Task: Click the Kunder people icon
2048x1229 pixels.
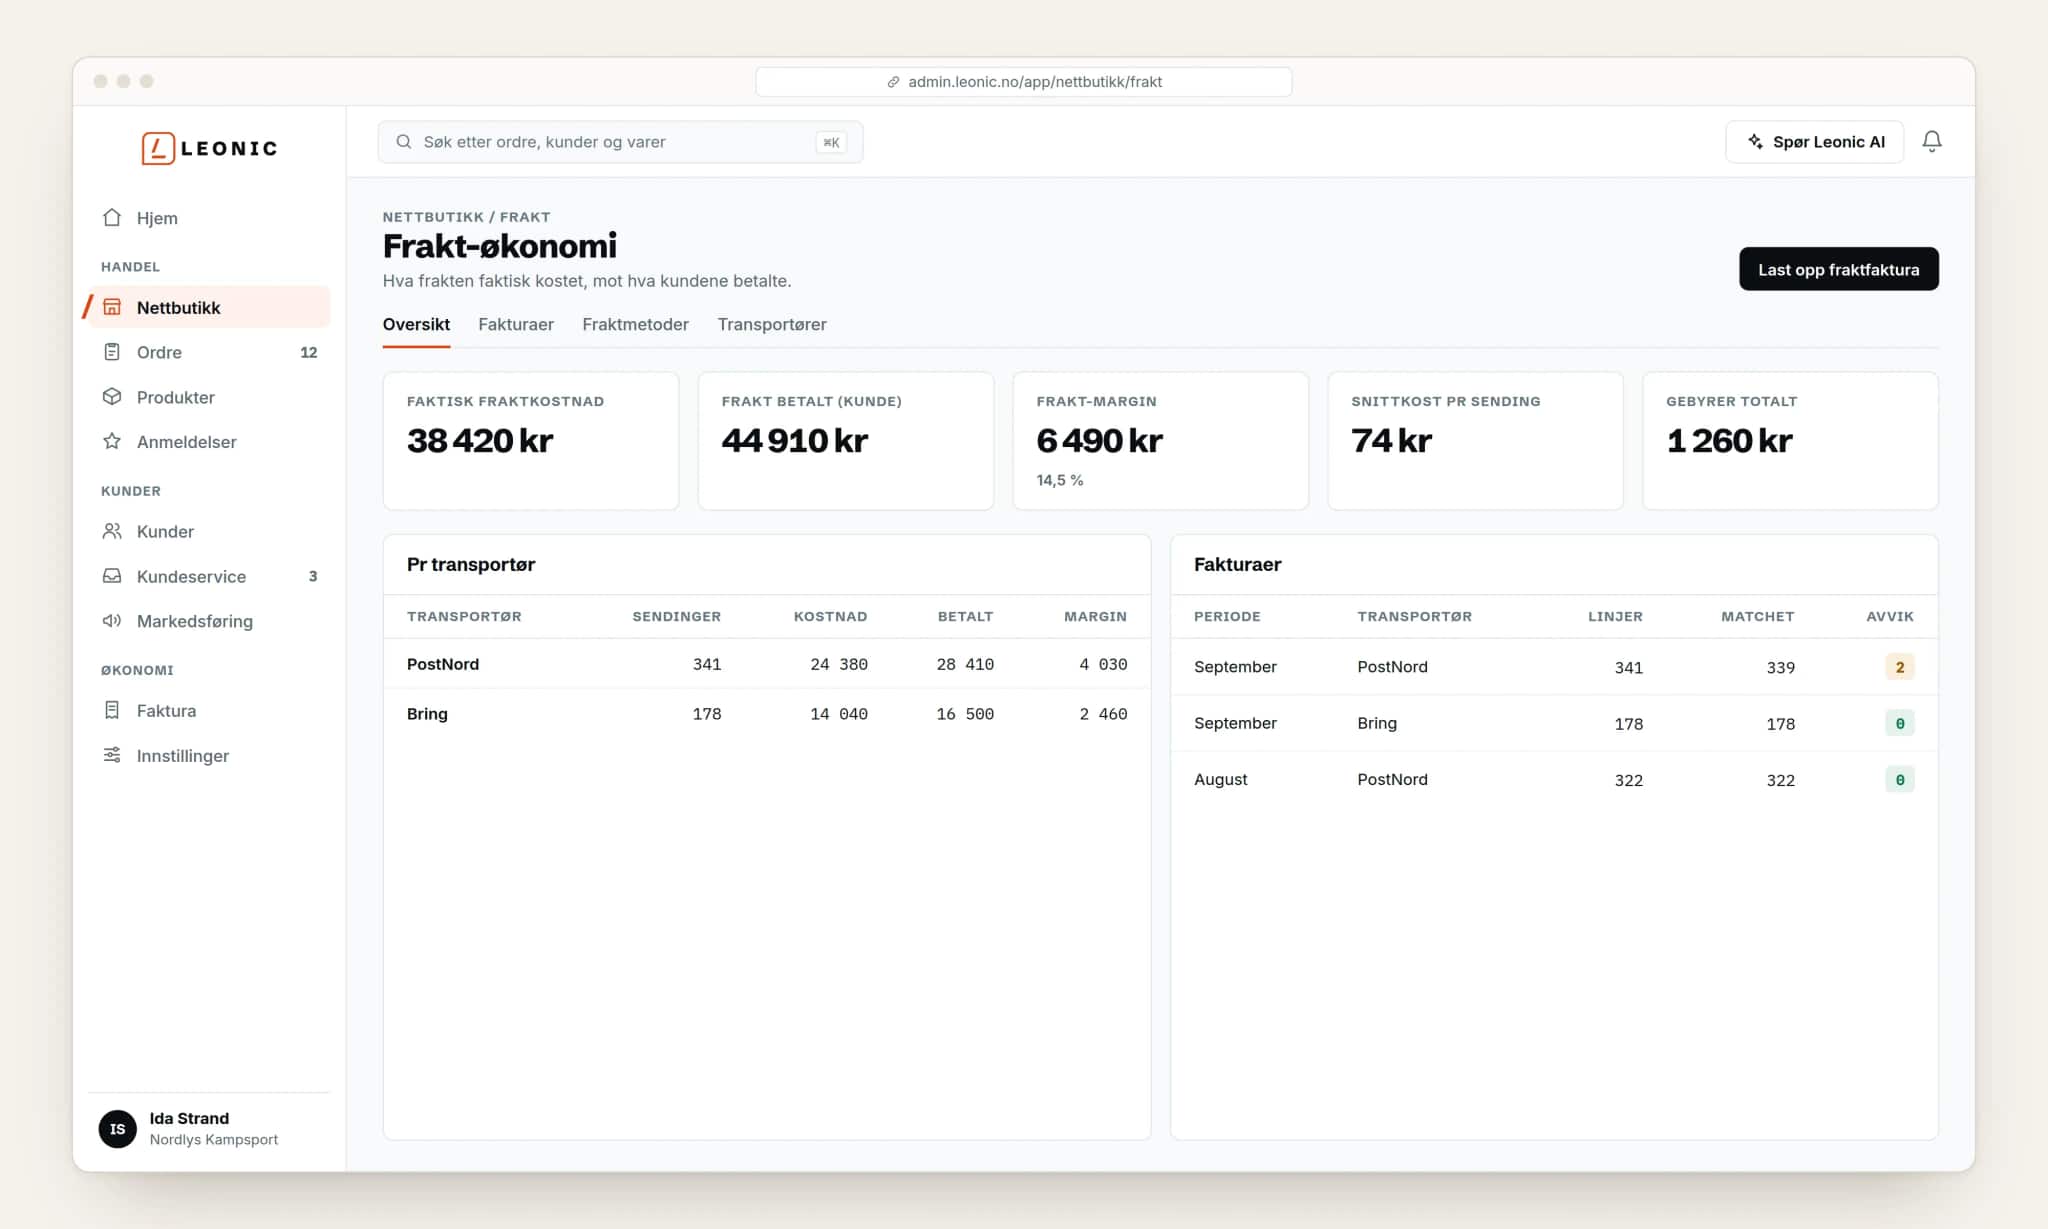Action: coord(112,531)
